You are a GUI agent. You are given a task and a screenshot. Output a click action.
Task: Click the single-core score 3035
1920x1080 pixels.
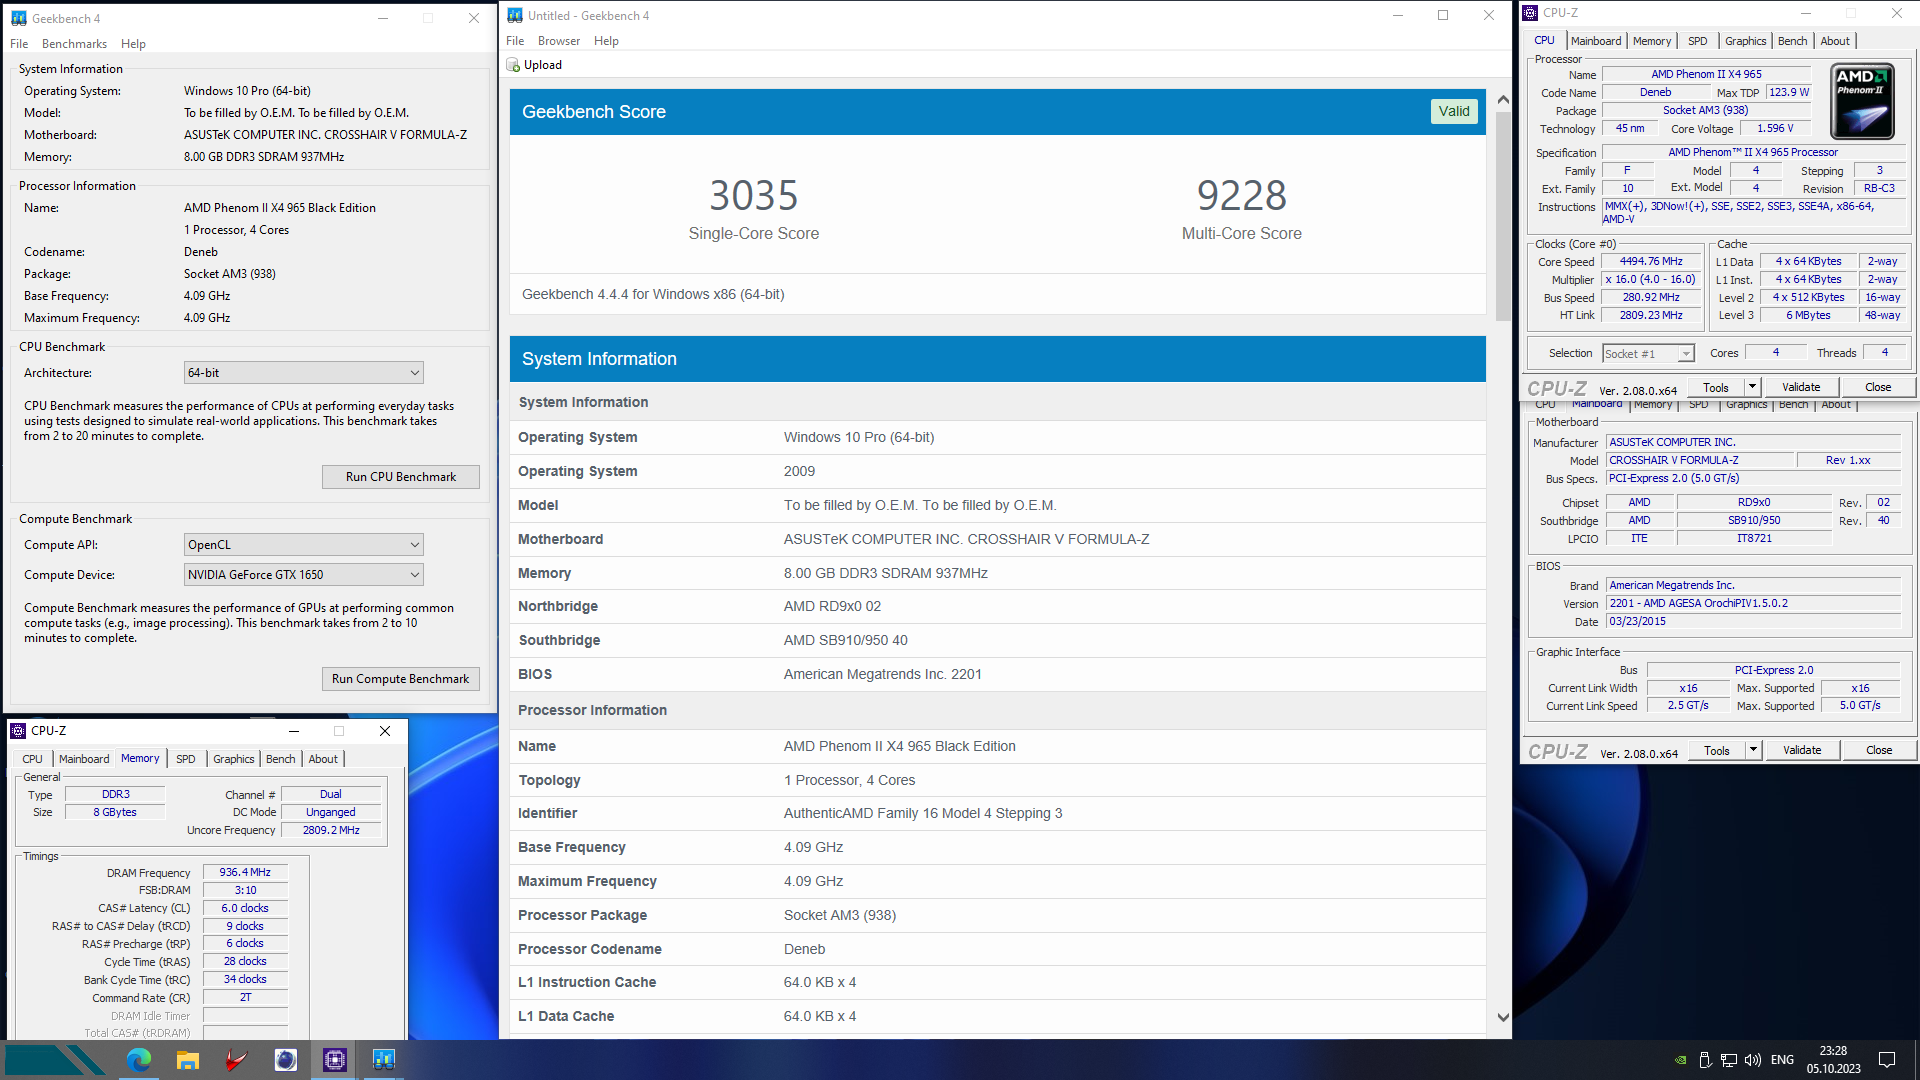click(754, 195)
